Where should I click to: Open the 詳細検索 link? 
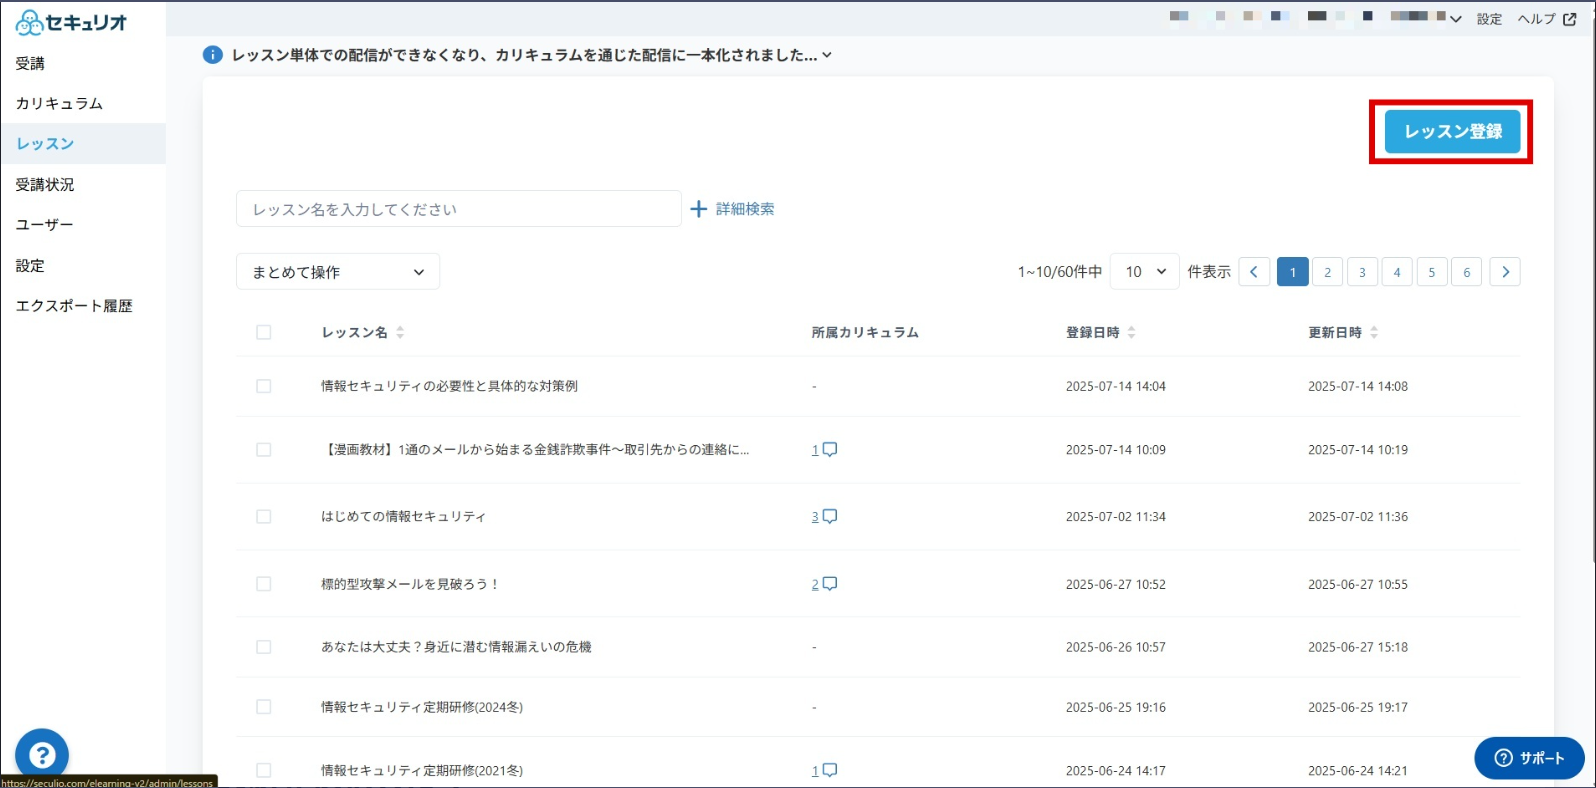[x=745, y=209]
